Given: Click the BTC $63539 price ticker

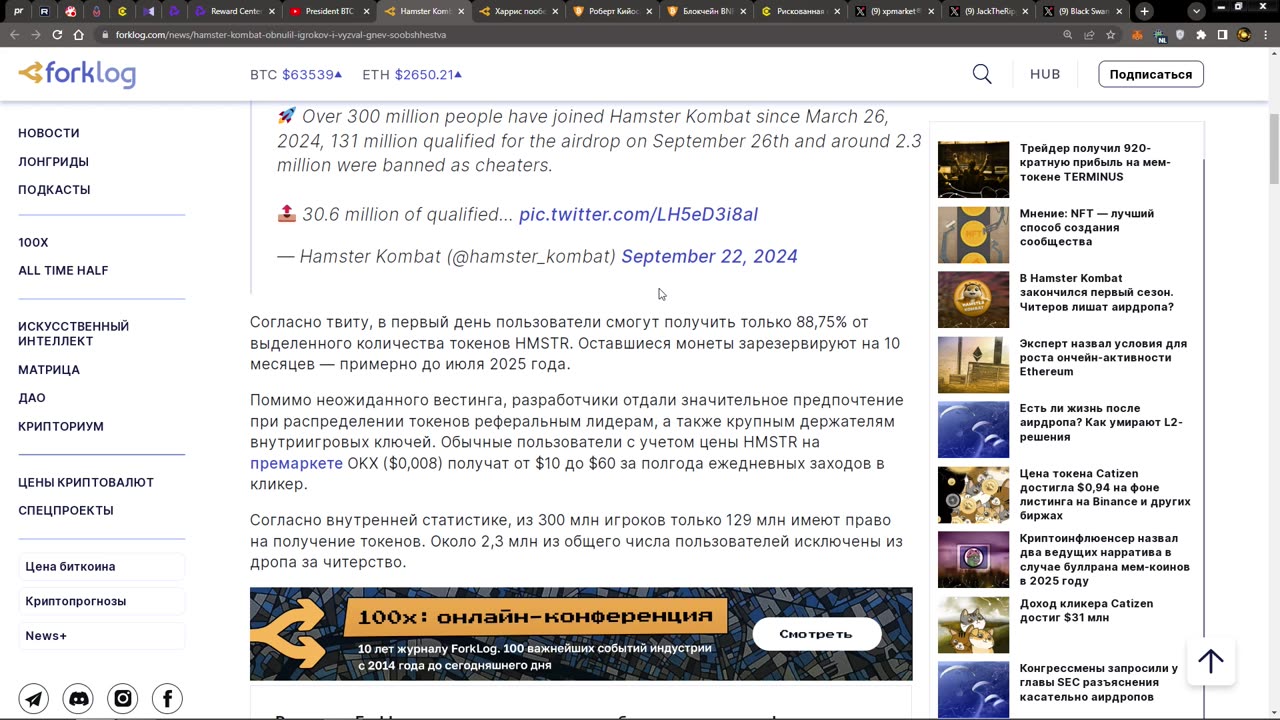Looking at the screenshot, I should pyautogui.click(x=296, y=74).
